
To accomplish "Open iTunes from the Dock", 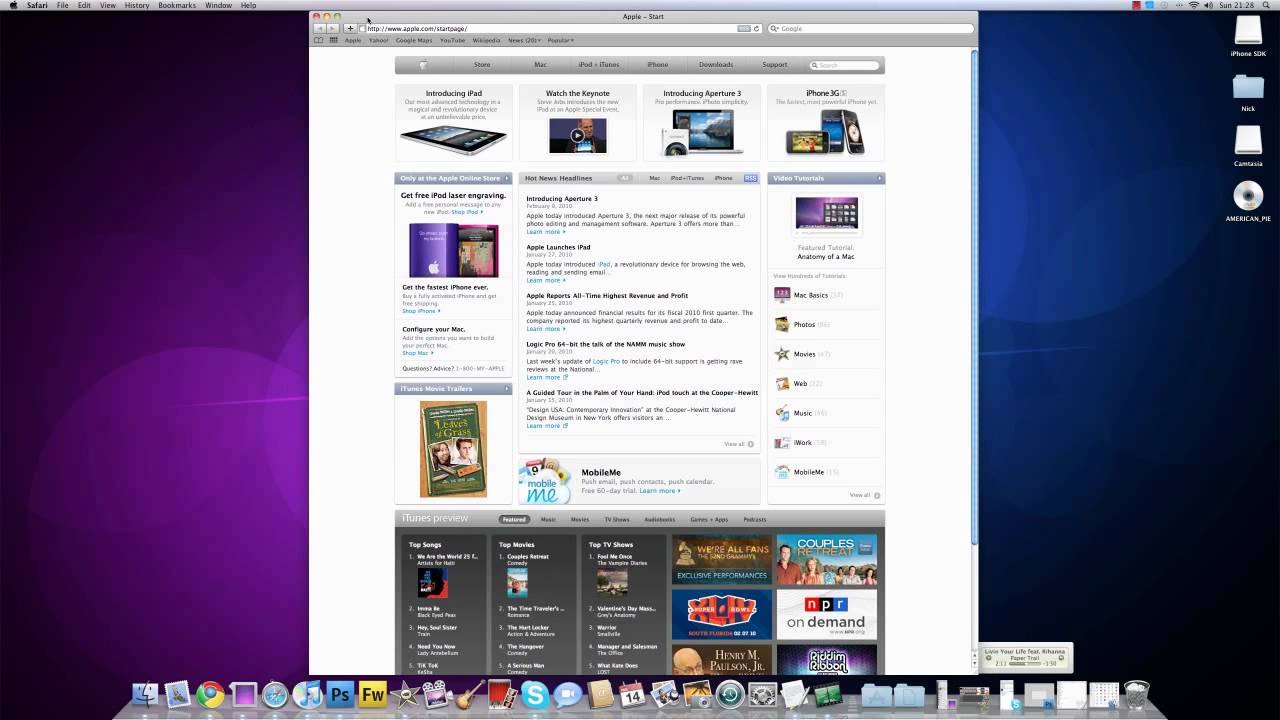I will coord(307,695).
